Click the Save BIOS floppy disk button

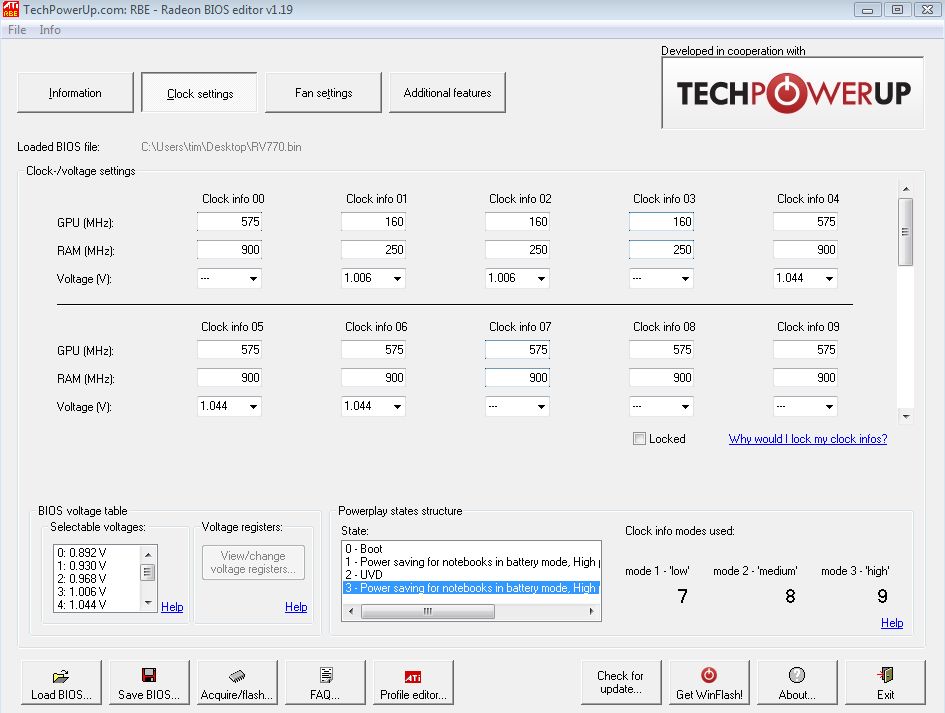pos(149,682)
